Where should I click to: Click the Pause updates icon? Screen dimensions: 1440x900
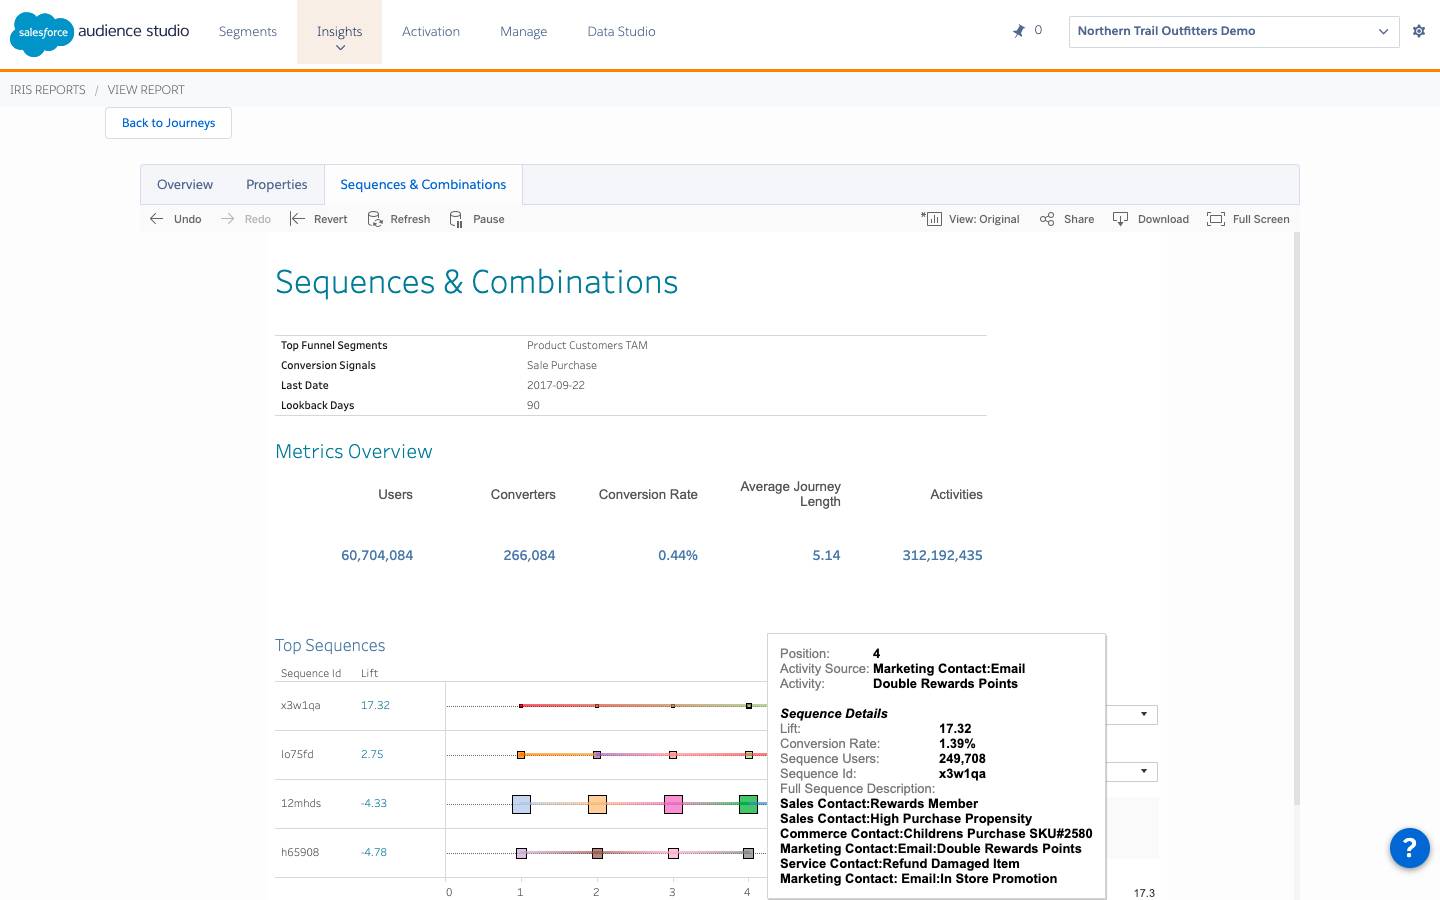456,219
